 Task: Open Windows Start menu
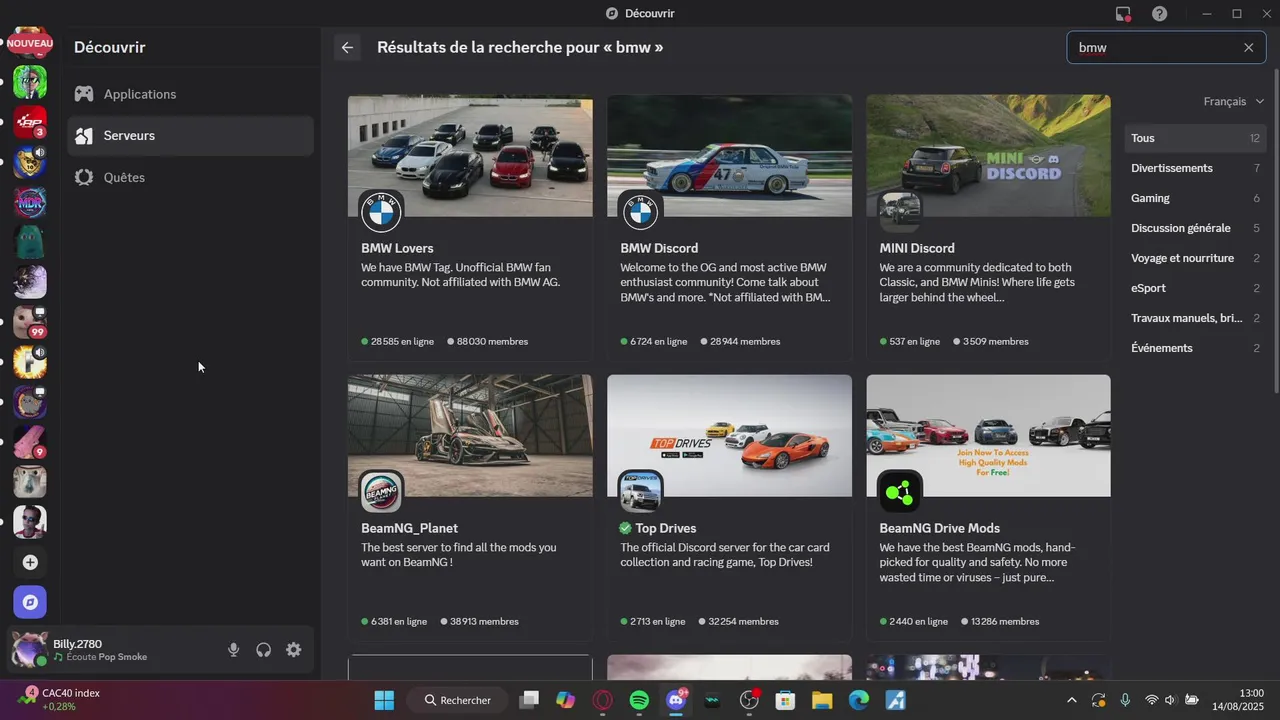click(x=384, y=700)
